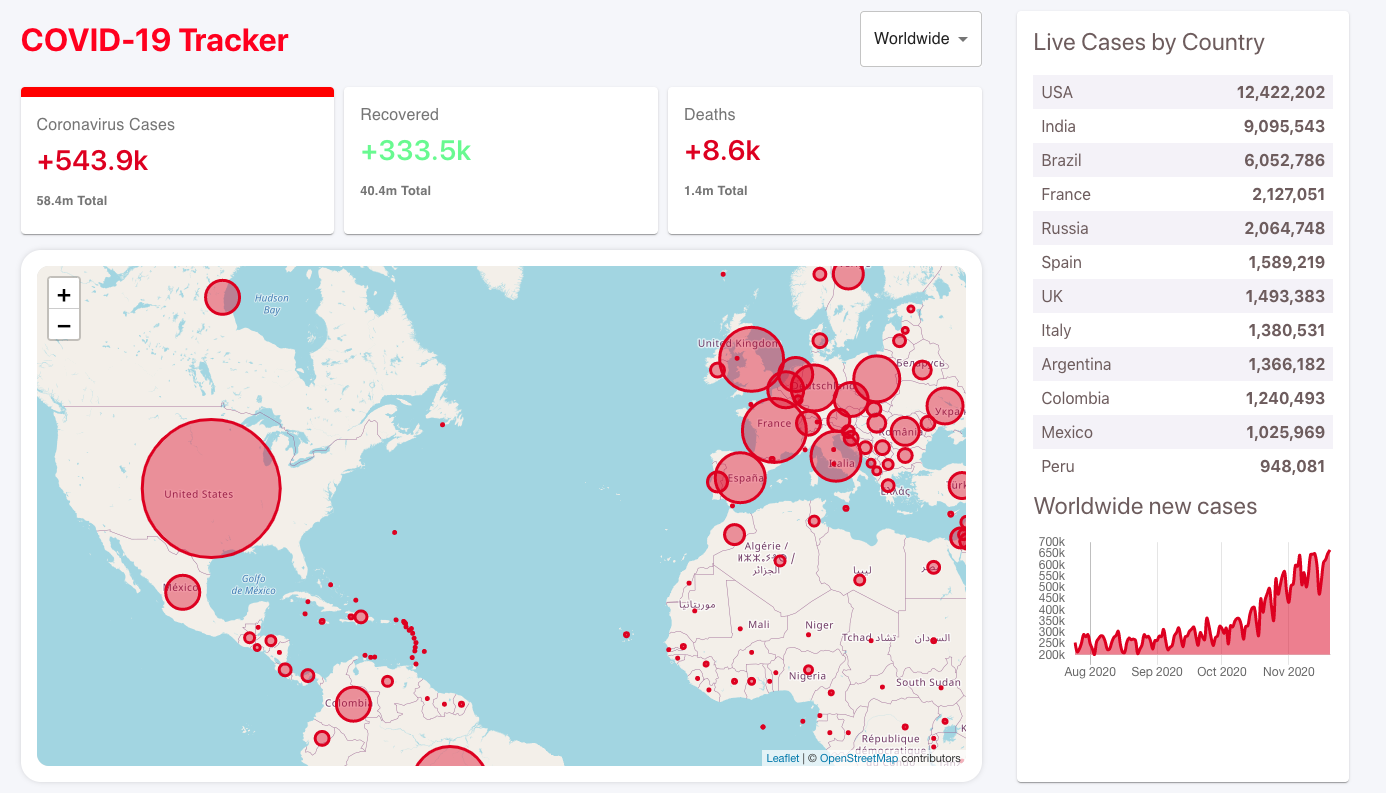Switch to the Deaths card
1386x793 pixels.
825,161
